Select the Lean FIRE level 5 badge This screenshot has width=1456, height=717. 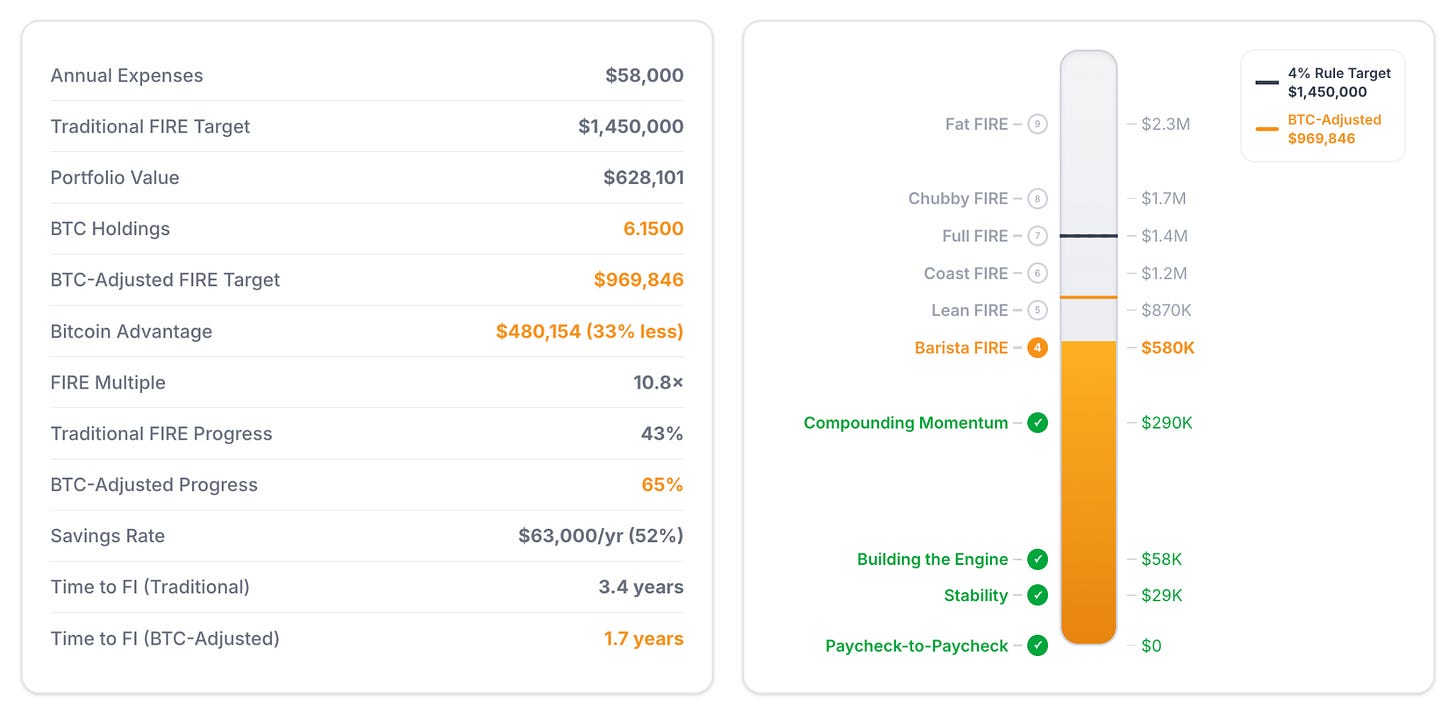pyautogui.click(x=1038, y=311)
